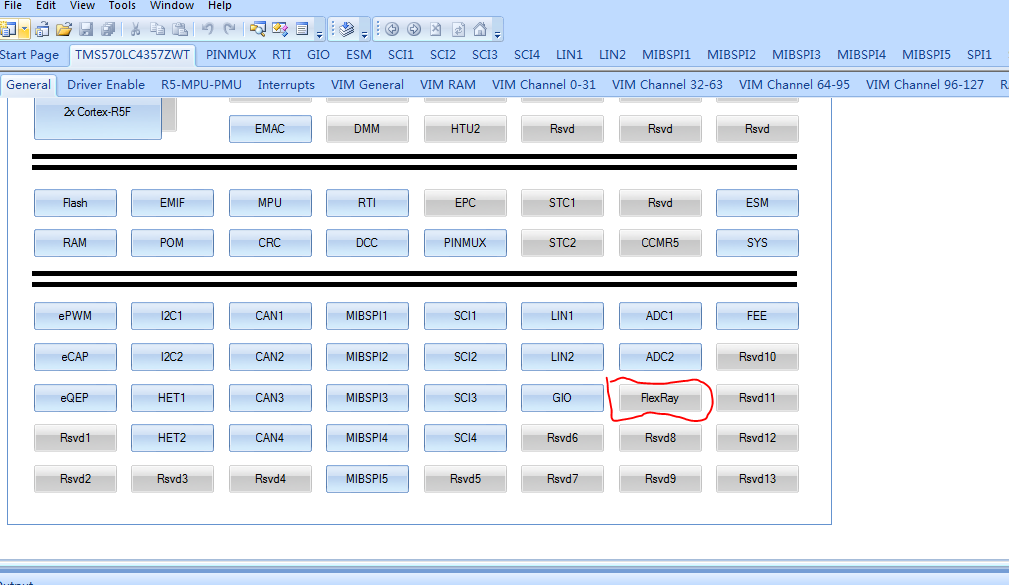Click the LIN2 block diagram button
This screenshot has height=585, width=1009.
click(x=562, y=357)
